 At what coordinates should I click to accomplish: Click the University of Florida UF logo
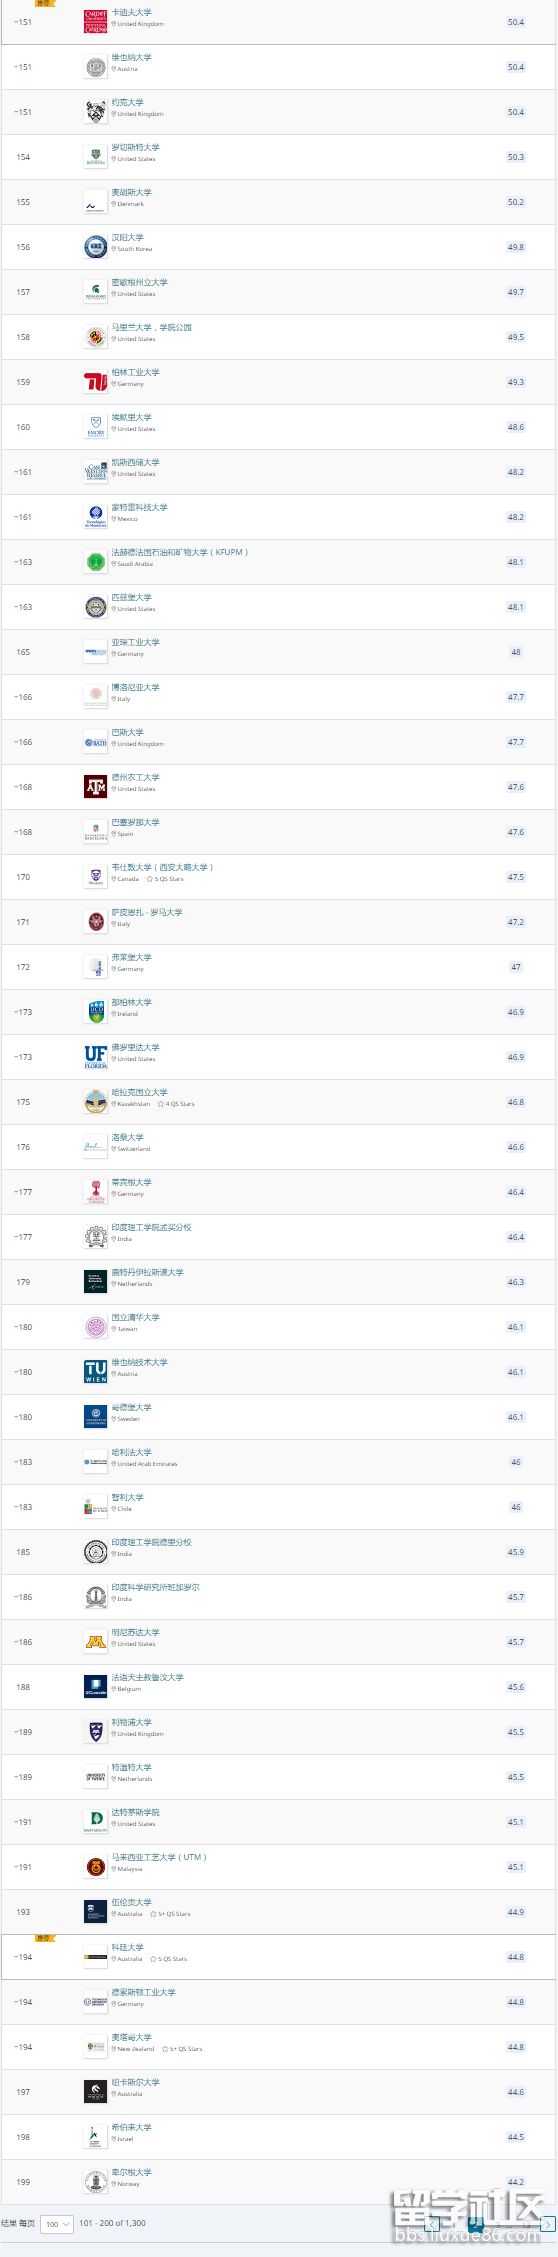[x=95, y=1057]
